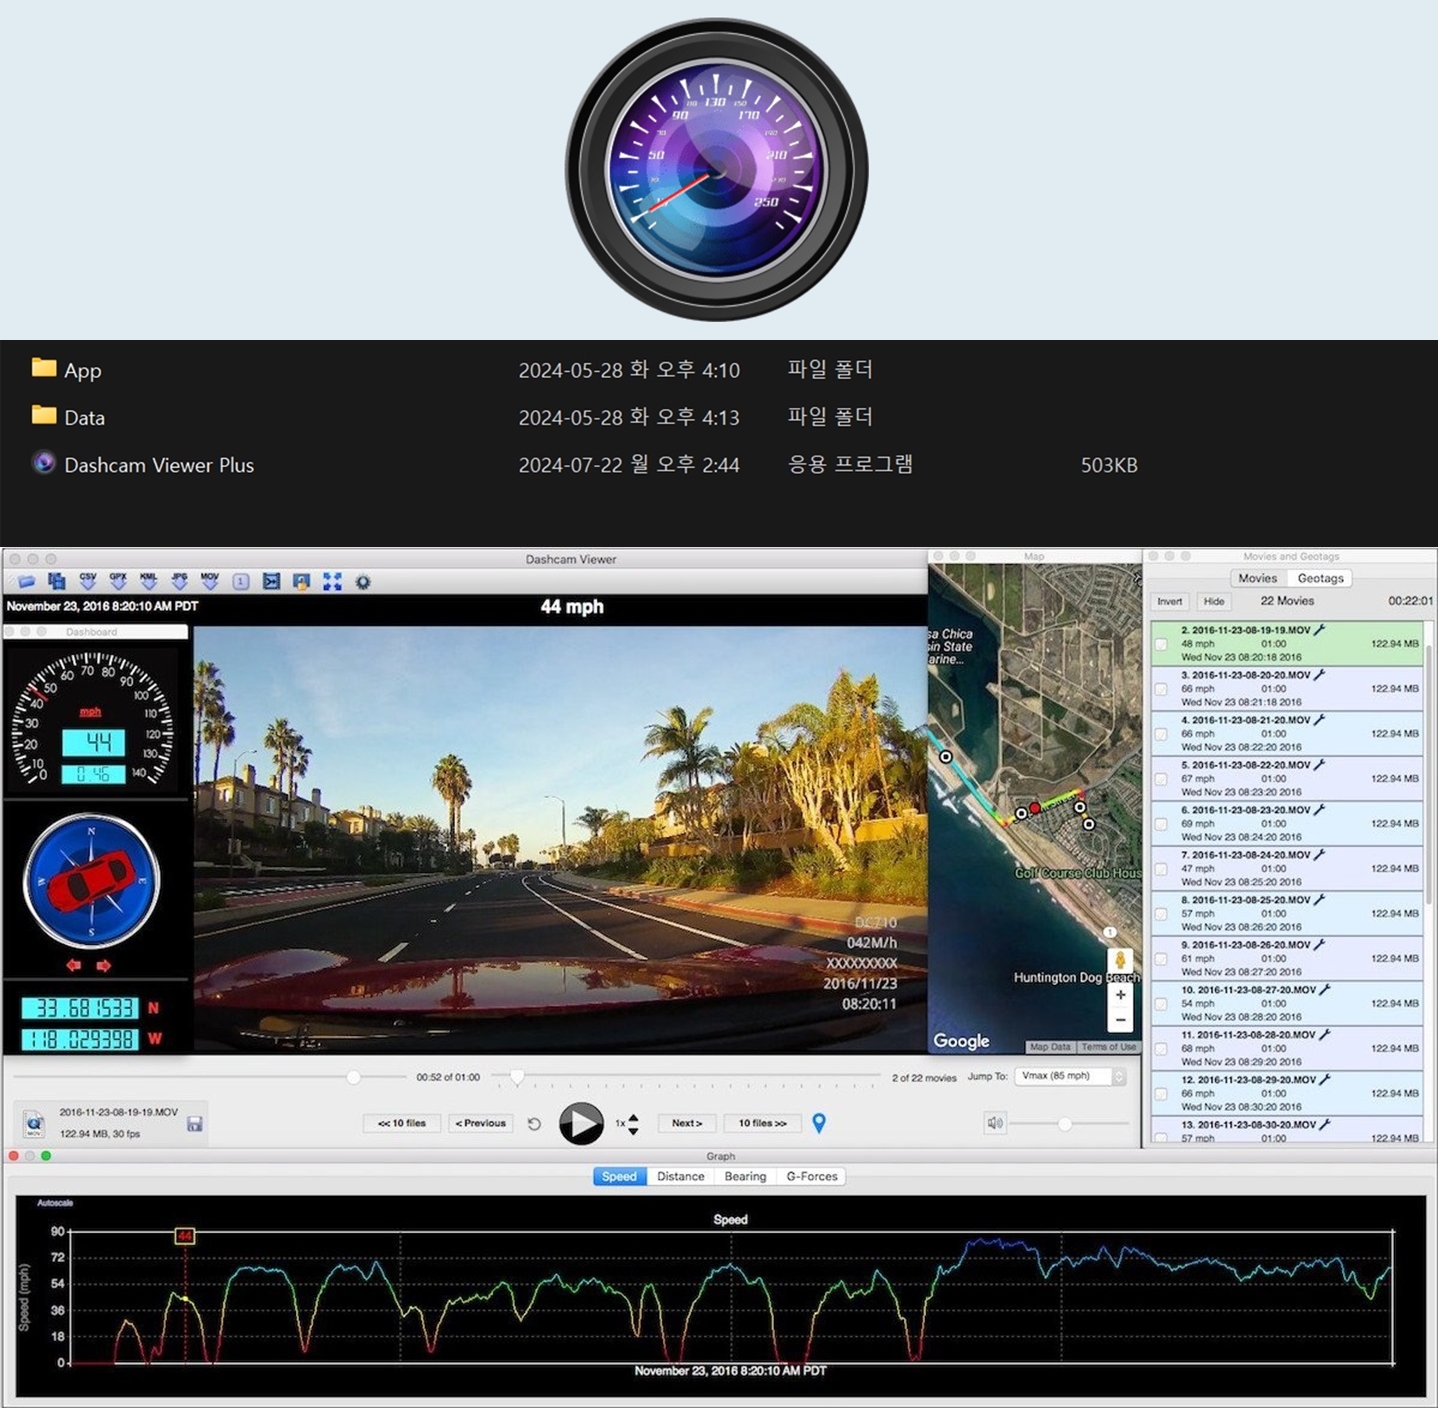Open folder icon in Dashcam Viewer toolbar
The width and height of the screenshot is (1438, 1408).
point(27,582)
